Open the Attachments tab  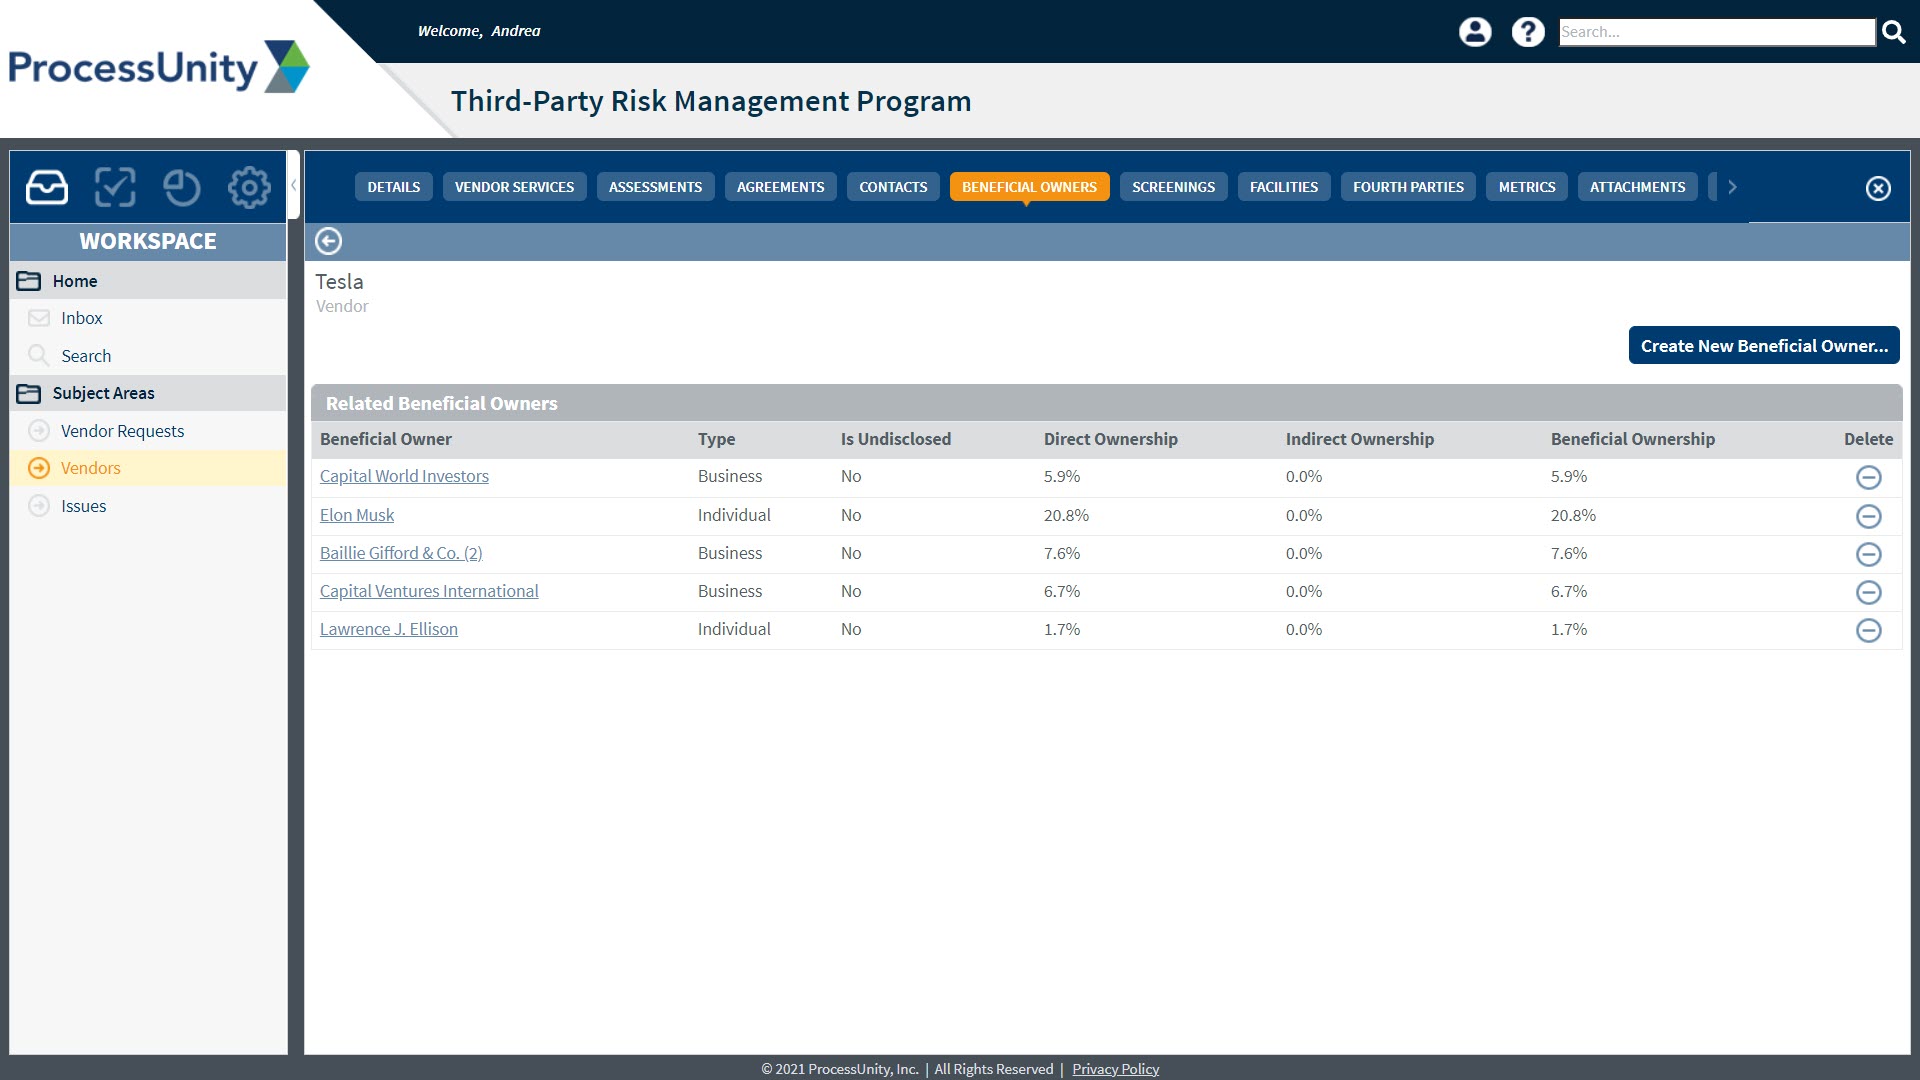(x=1637, y=187)
